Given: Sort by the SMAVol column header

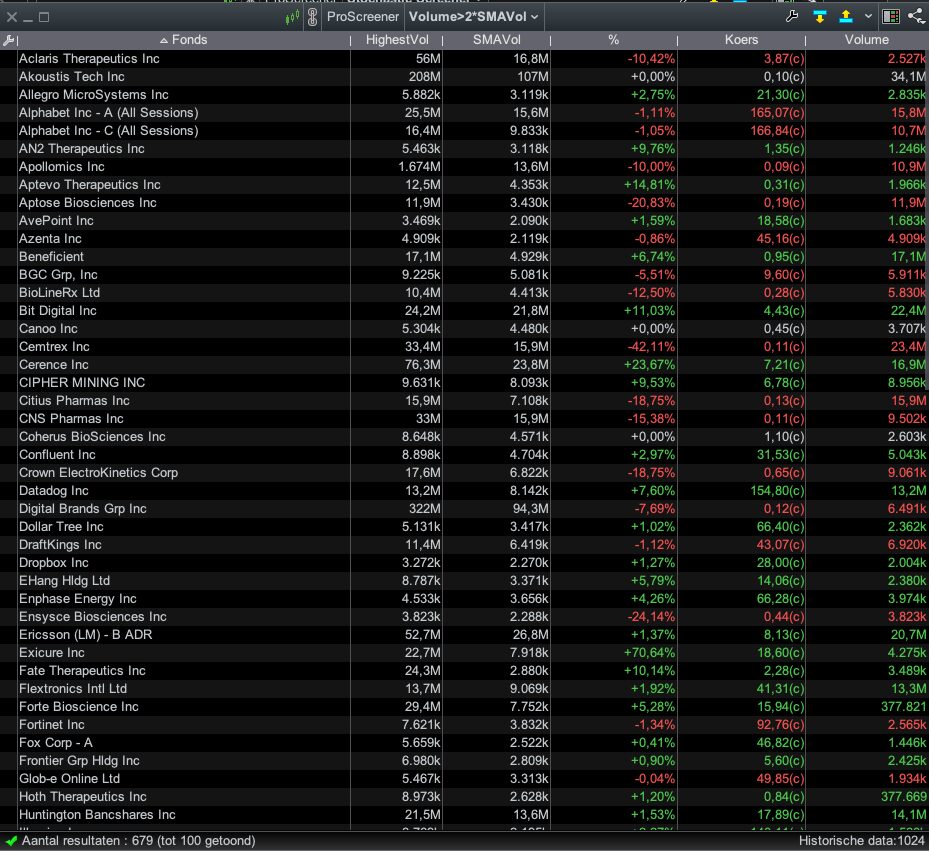Looking at the screenshot, I should 496,40.
